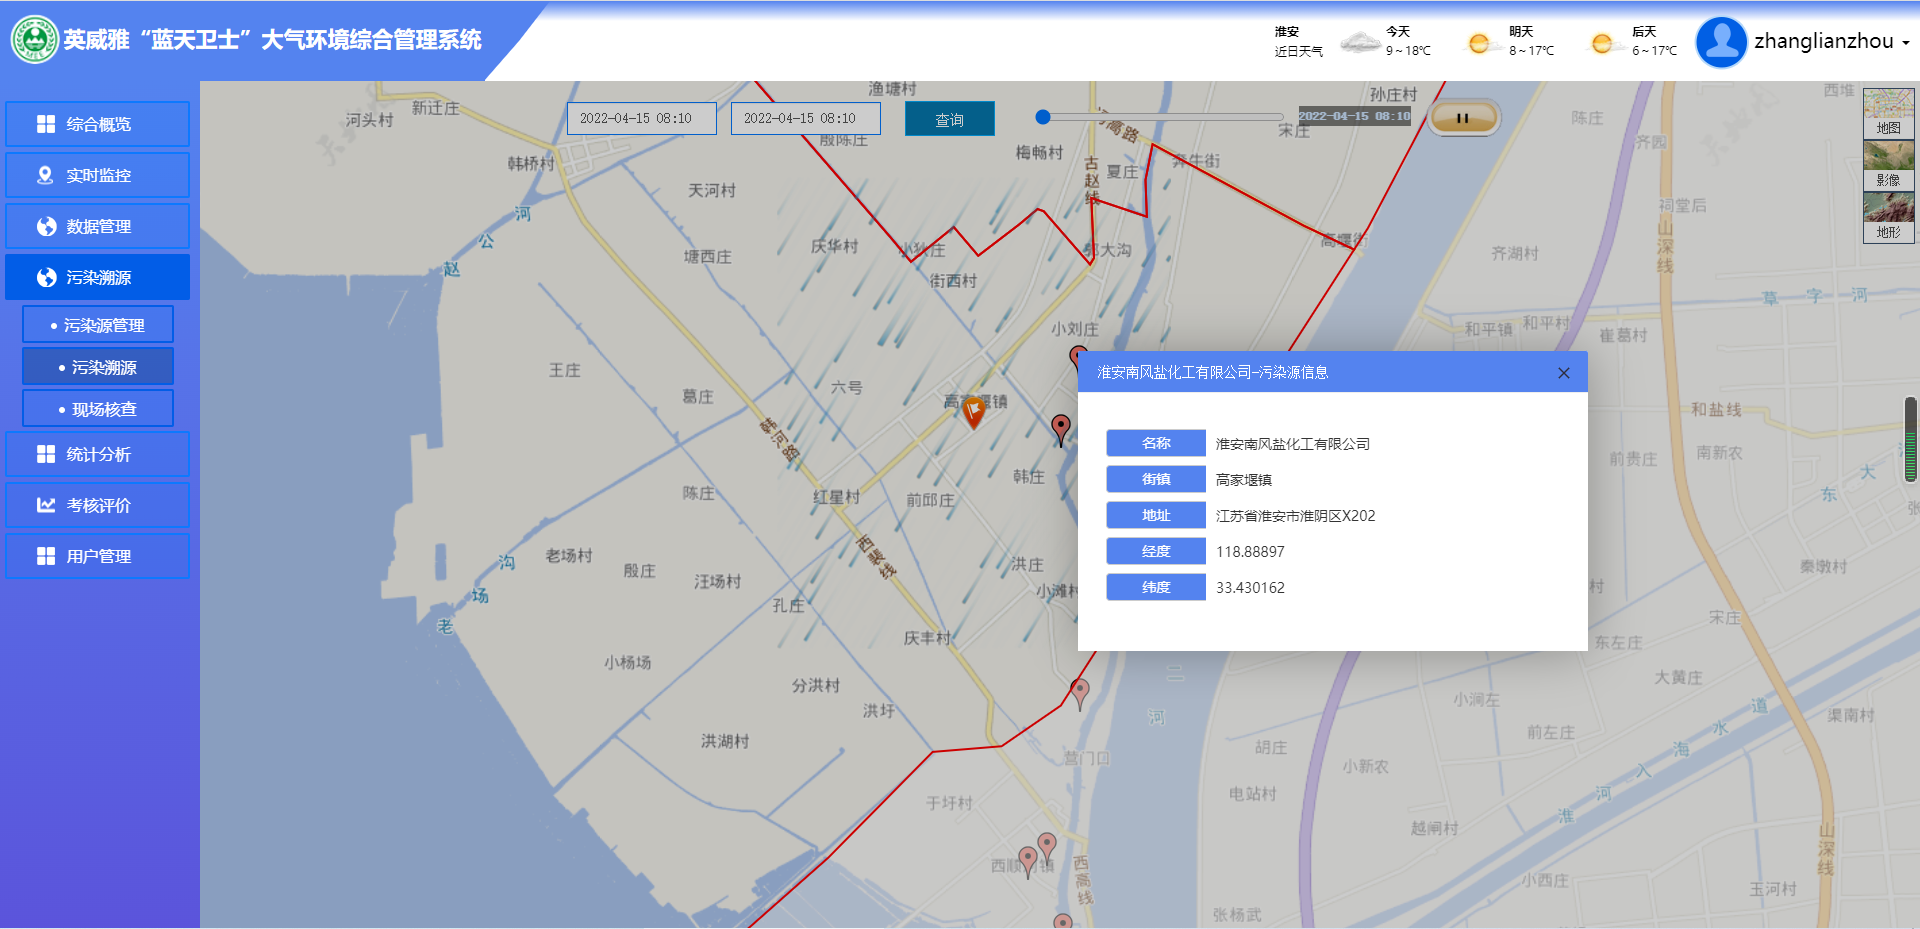The height and width of the screenshot is (929, 1920).
Task: Click the 数据管理 globe icon
Action: point(46,226)
